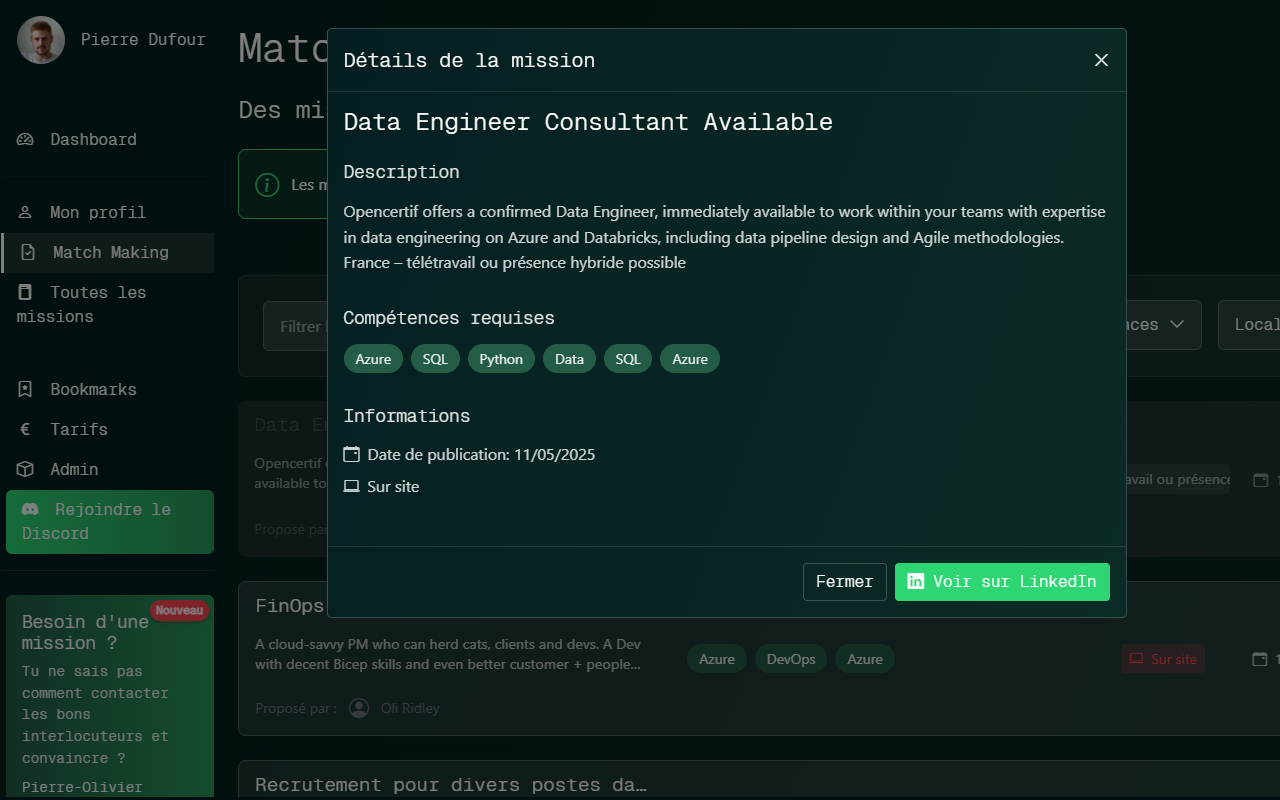
Task: Click Oli Ridley user avatar icon
Action: 359,708
